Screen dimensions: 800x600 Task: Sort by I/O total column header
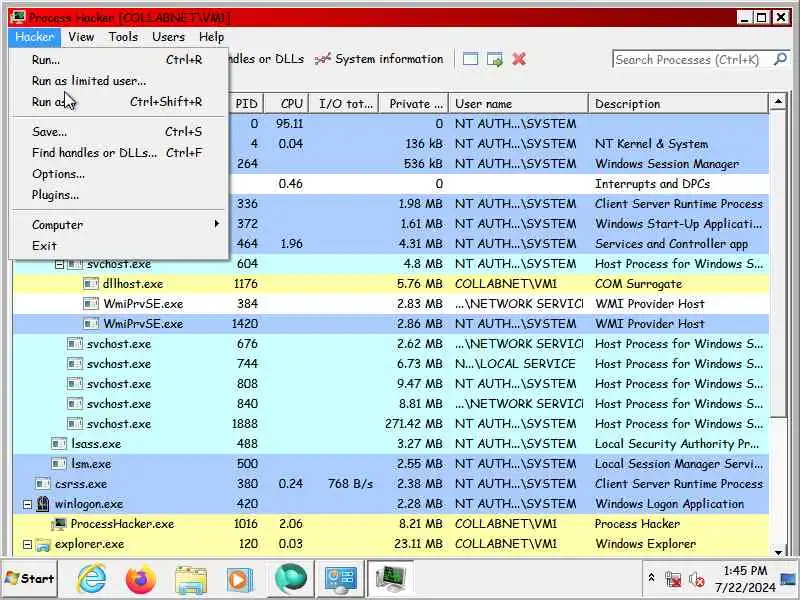coord(344,104)
